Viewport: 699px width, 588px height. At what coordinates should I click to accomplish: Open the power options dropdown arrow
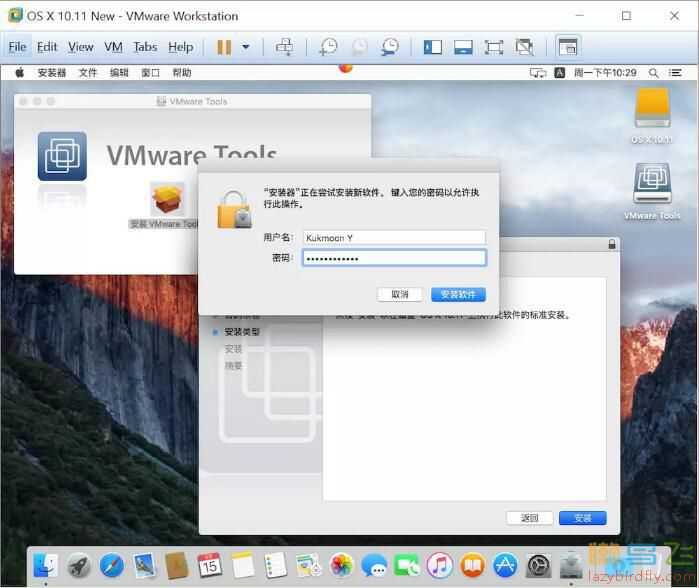(x=246, y=47)
